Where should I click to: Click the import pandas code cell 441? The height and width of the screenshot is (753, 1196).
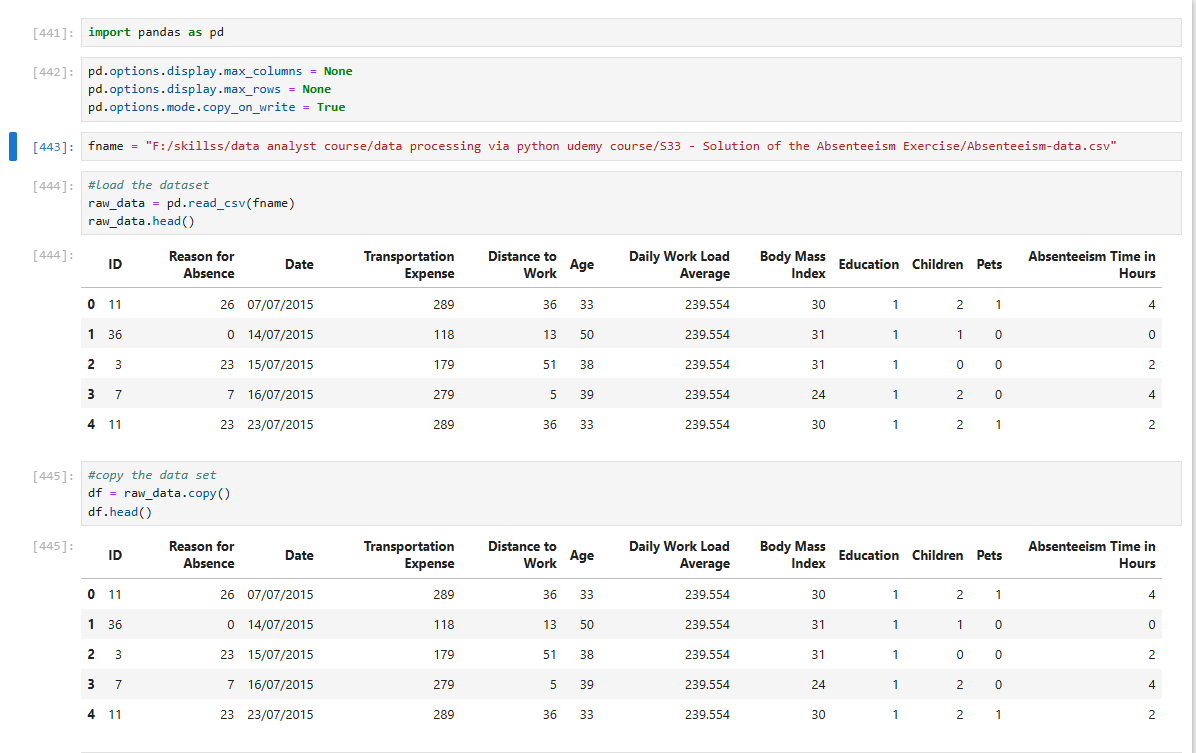click(x=631, y=32)
